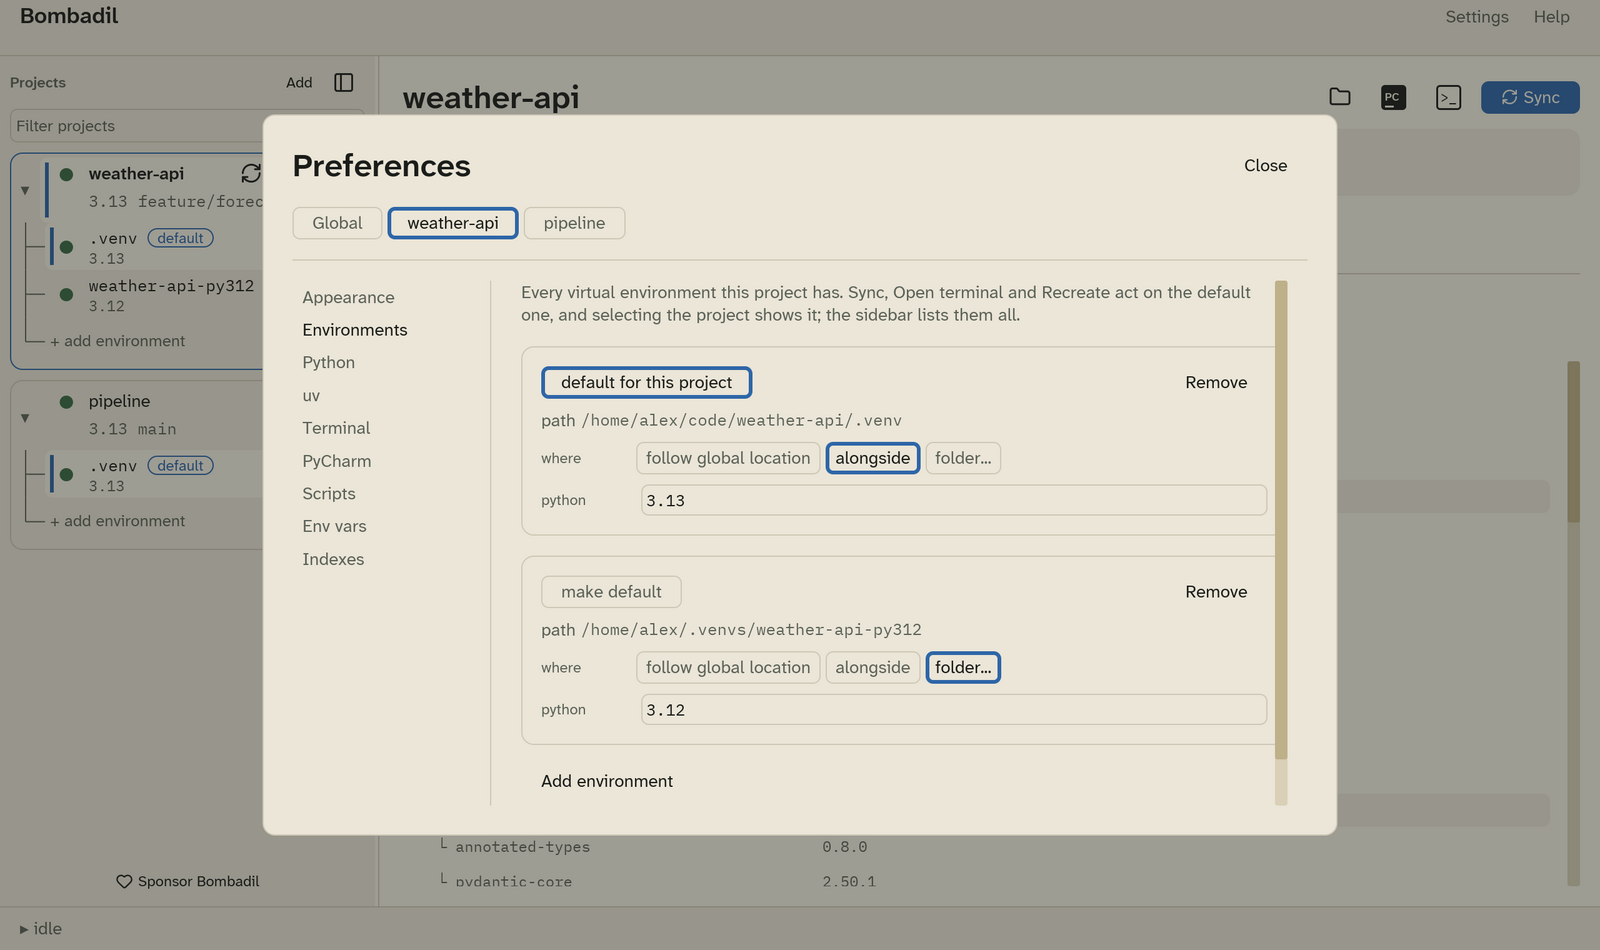Select weather-api preferences tab
Image resolution: width=1600 pixels, height=950 pixels.
[x=453, y=223]
